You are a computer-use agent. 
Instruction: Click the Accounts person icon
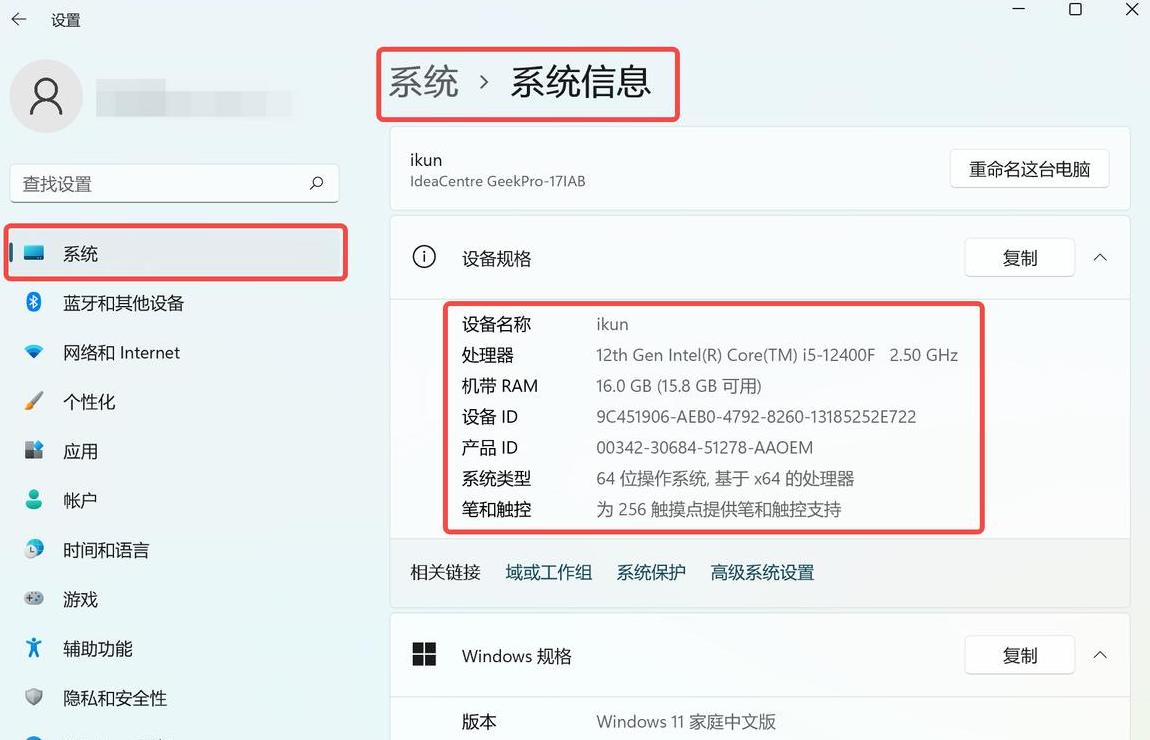(x=34, y=499)
